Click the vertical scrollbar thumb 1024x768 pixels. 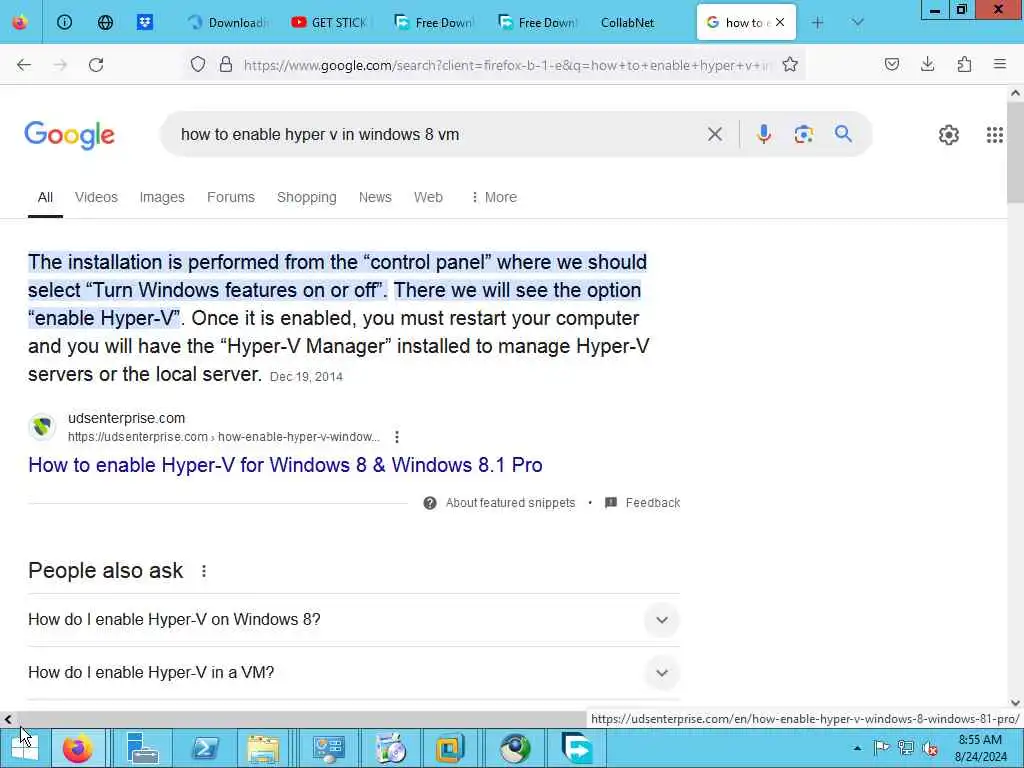pyautogui.click(x=1015, y=152)
